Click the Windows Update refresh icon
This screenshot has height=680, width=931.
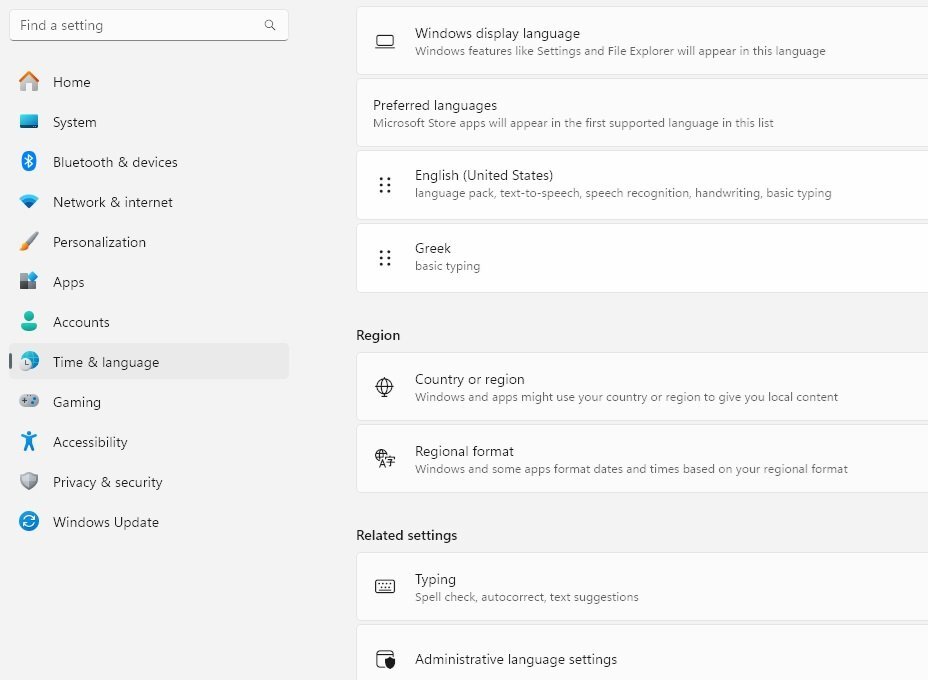(28, 521)
